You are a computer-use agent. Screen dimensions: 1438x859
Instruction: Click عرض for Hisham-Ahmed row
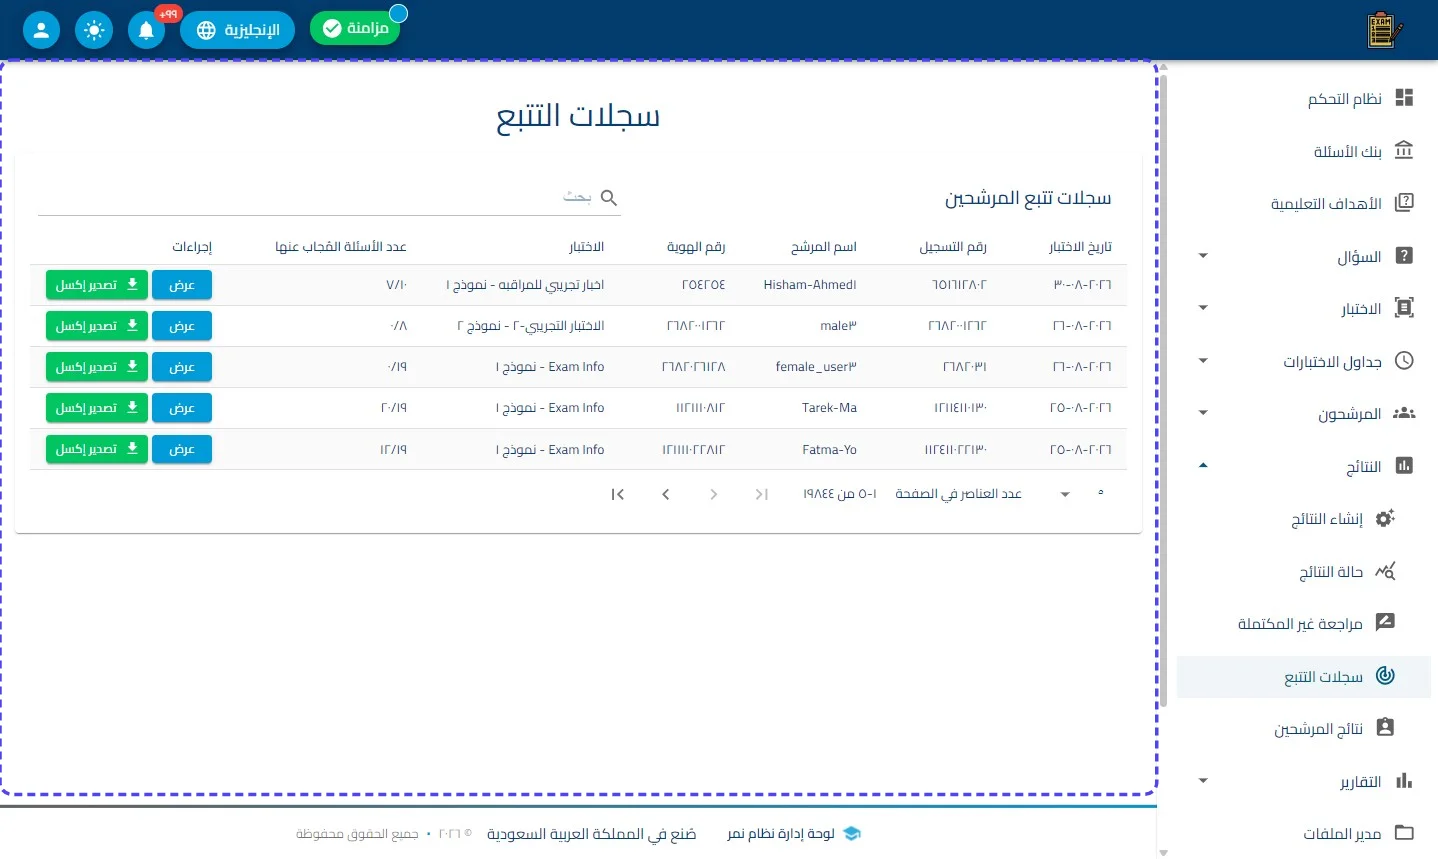point(182,285)
